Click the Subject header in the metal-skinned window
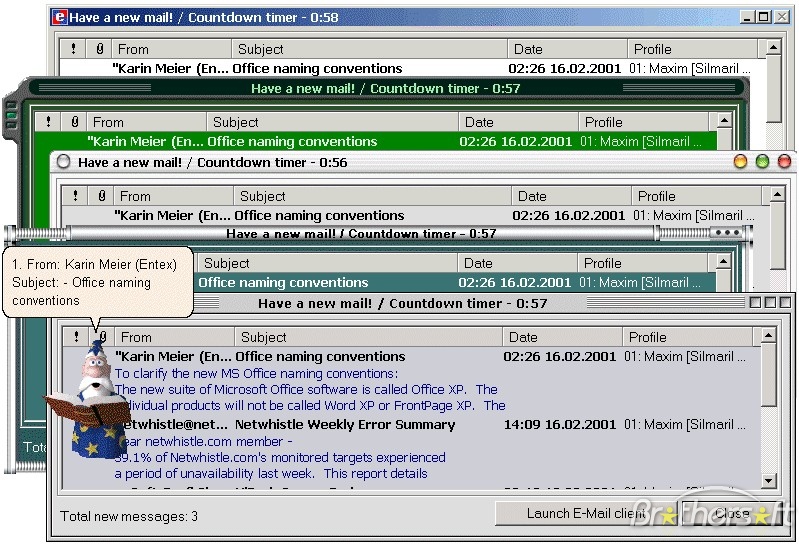 [327, 263]
